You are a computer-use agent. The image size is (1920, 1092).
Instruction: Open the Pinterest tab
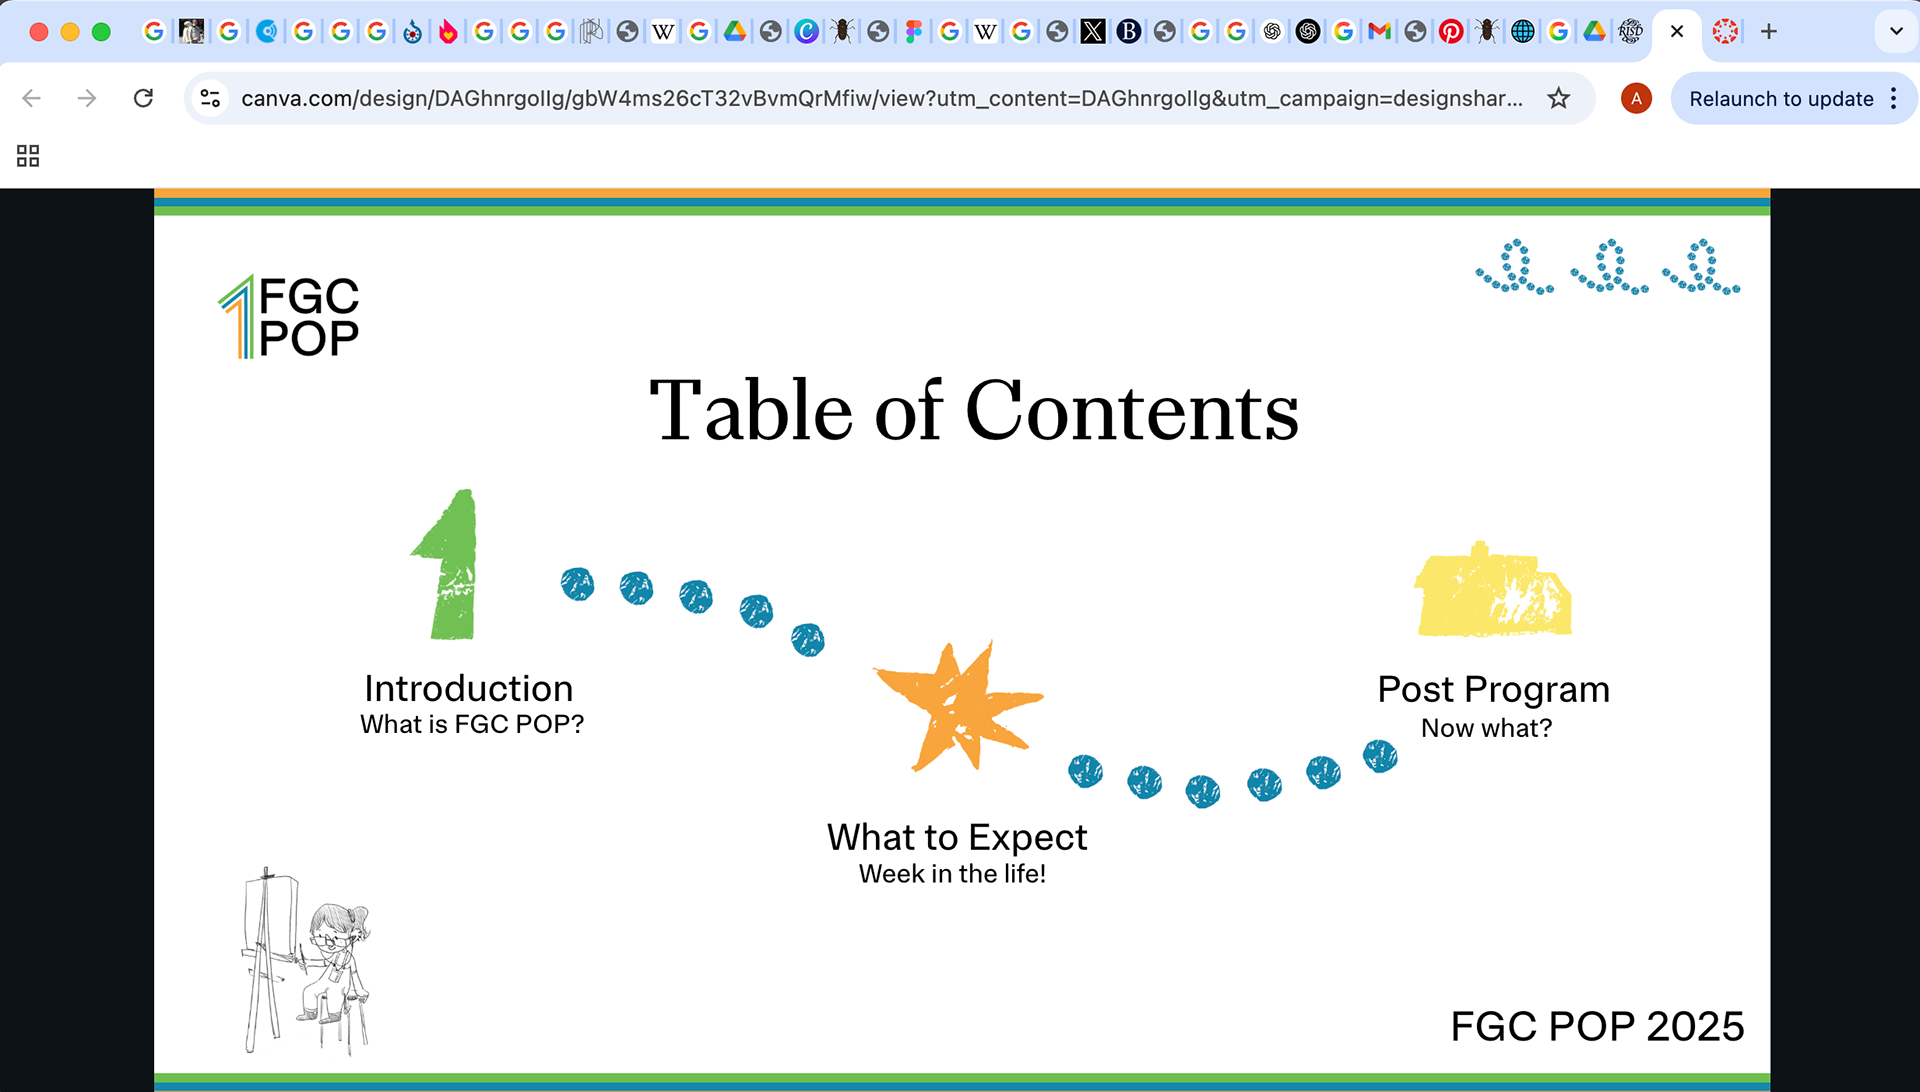[x=1450, y=32]
